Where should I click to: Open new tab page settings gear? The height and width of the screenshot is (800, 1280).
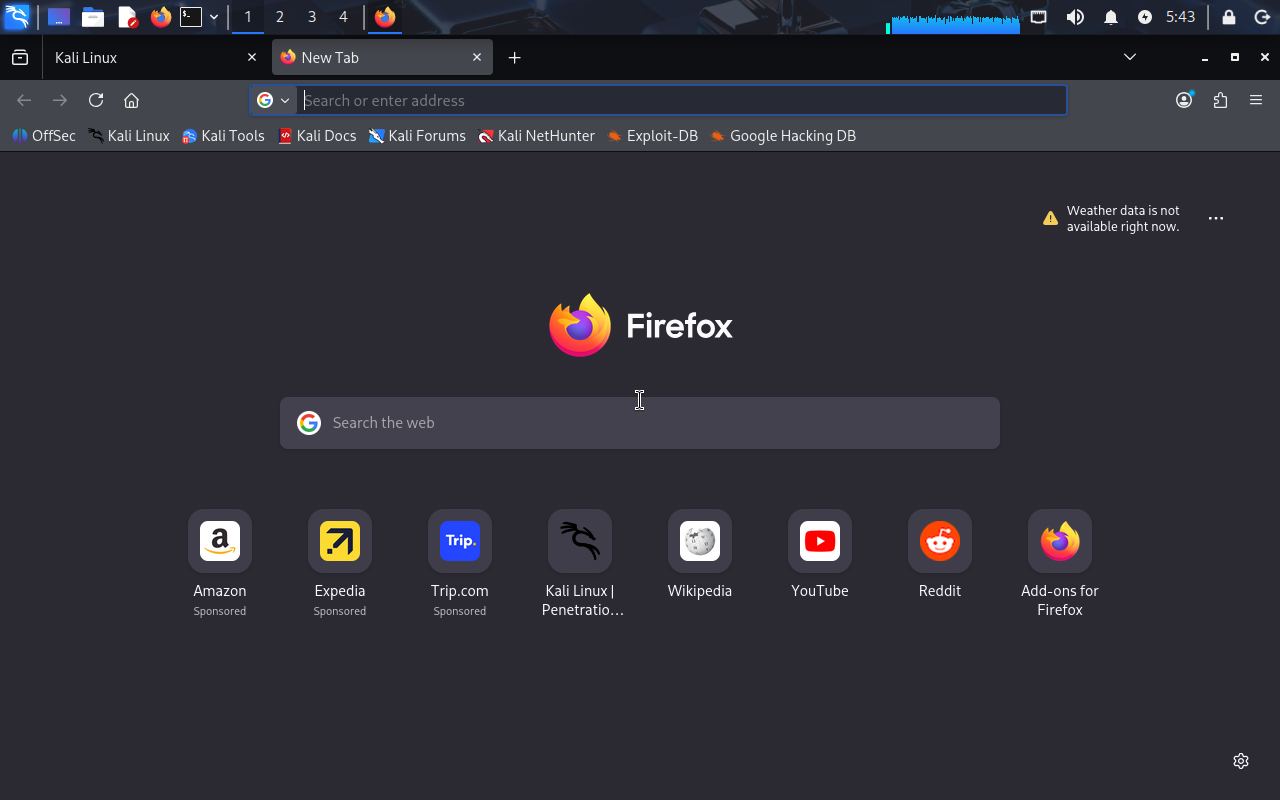coord(1241,761)
